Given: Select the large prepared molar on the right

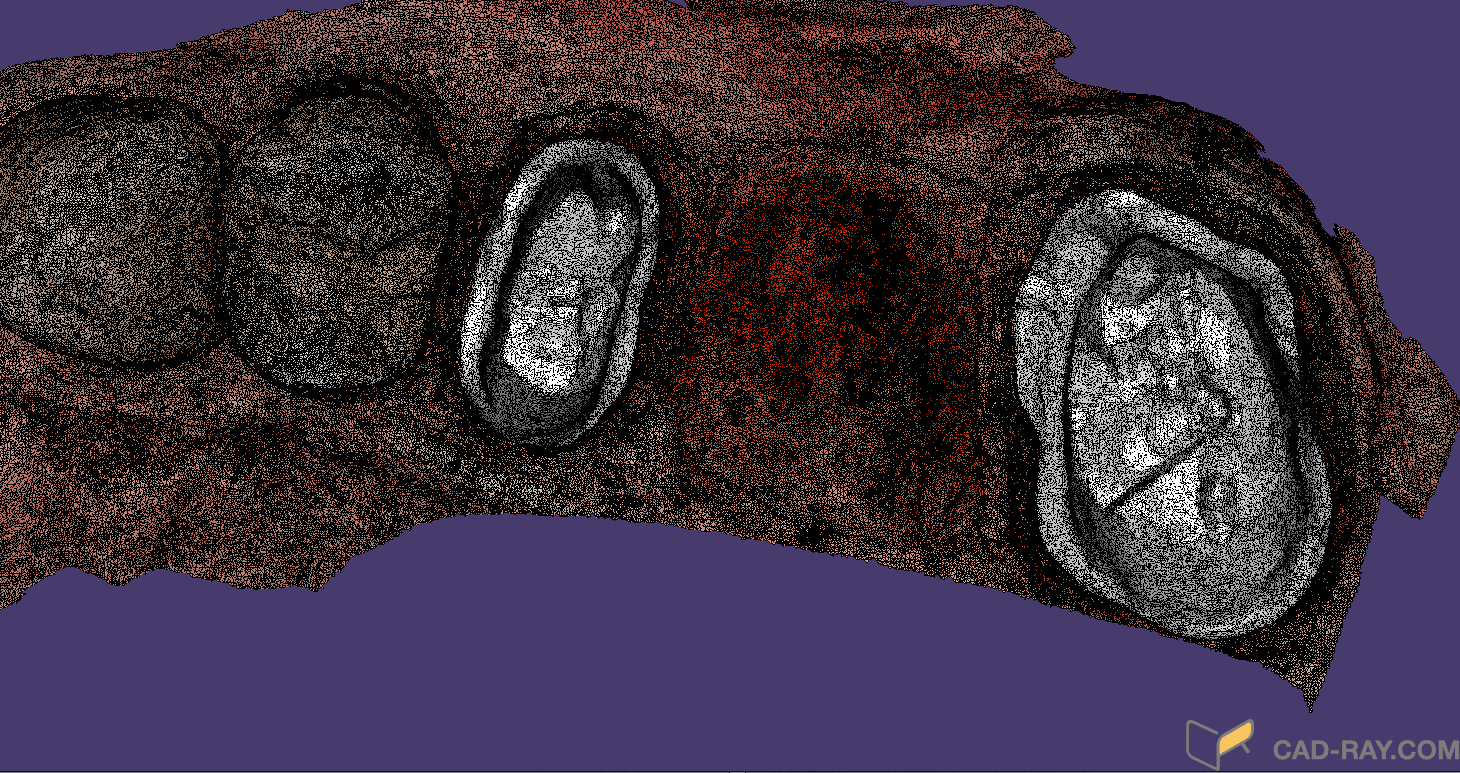Looking at the screenshot, I should click(x=1170, y=410).
